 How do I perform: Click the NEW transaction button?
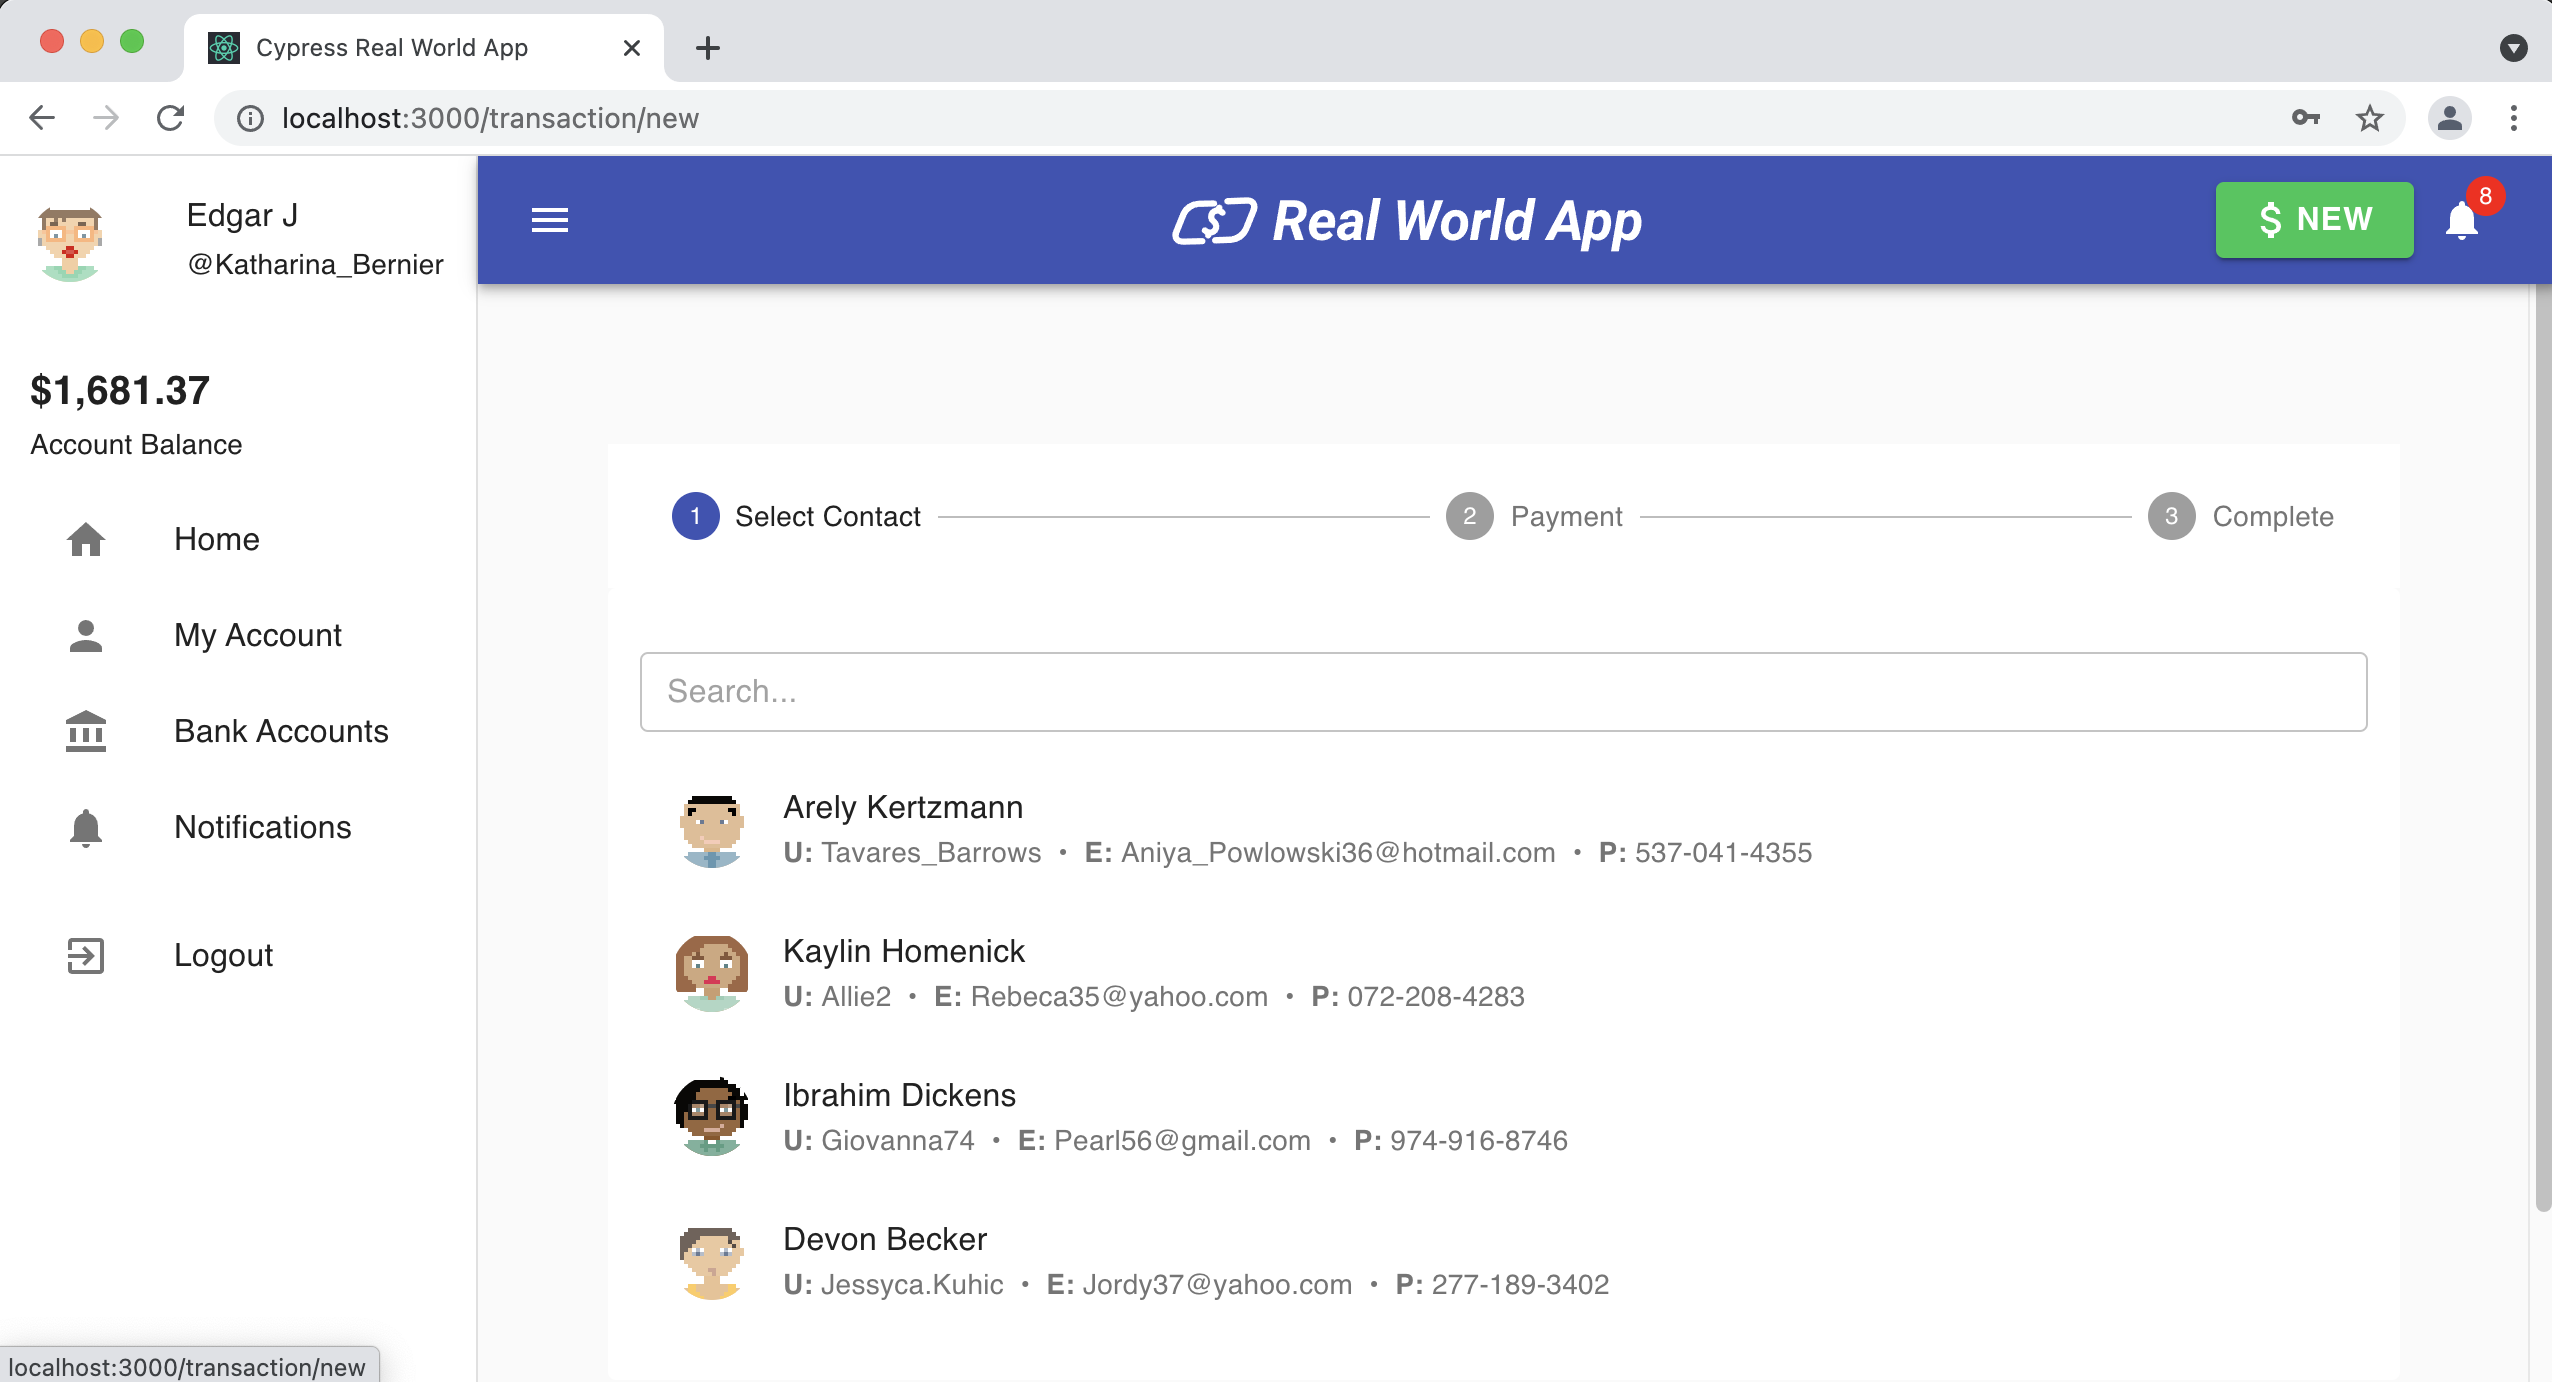click(2313, 219)
